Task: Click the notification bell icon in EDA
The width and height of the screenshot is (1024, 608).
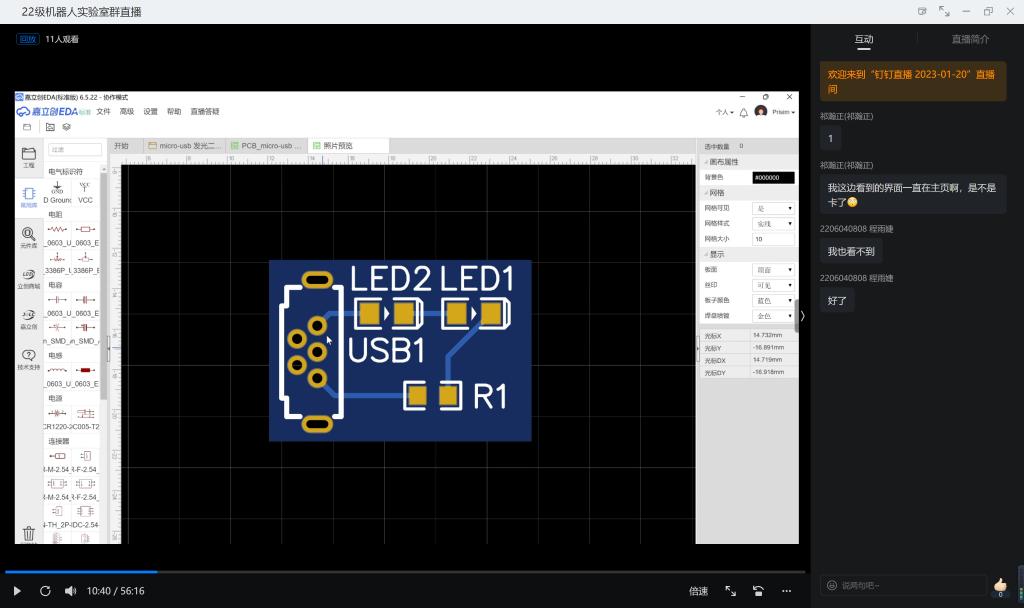Action: click(743, 112)
